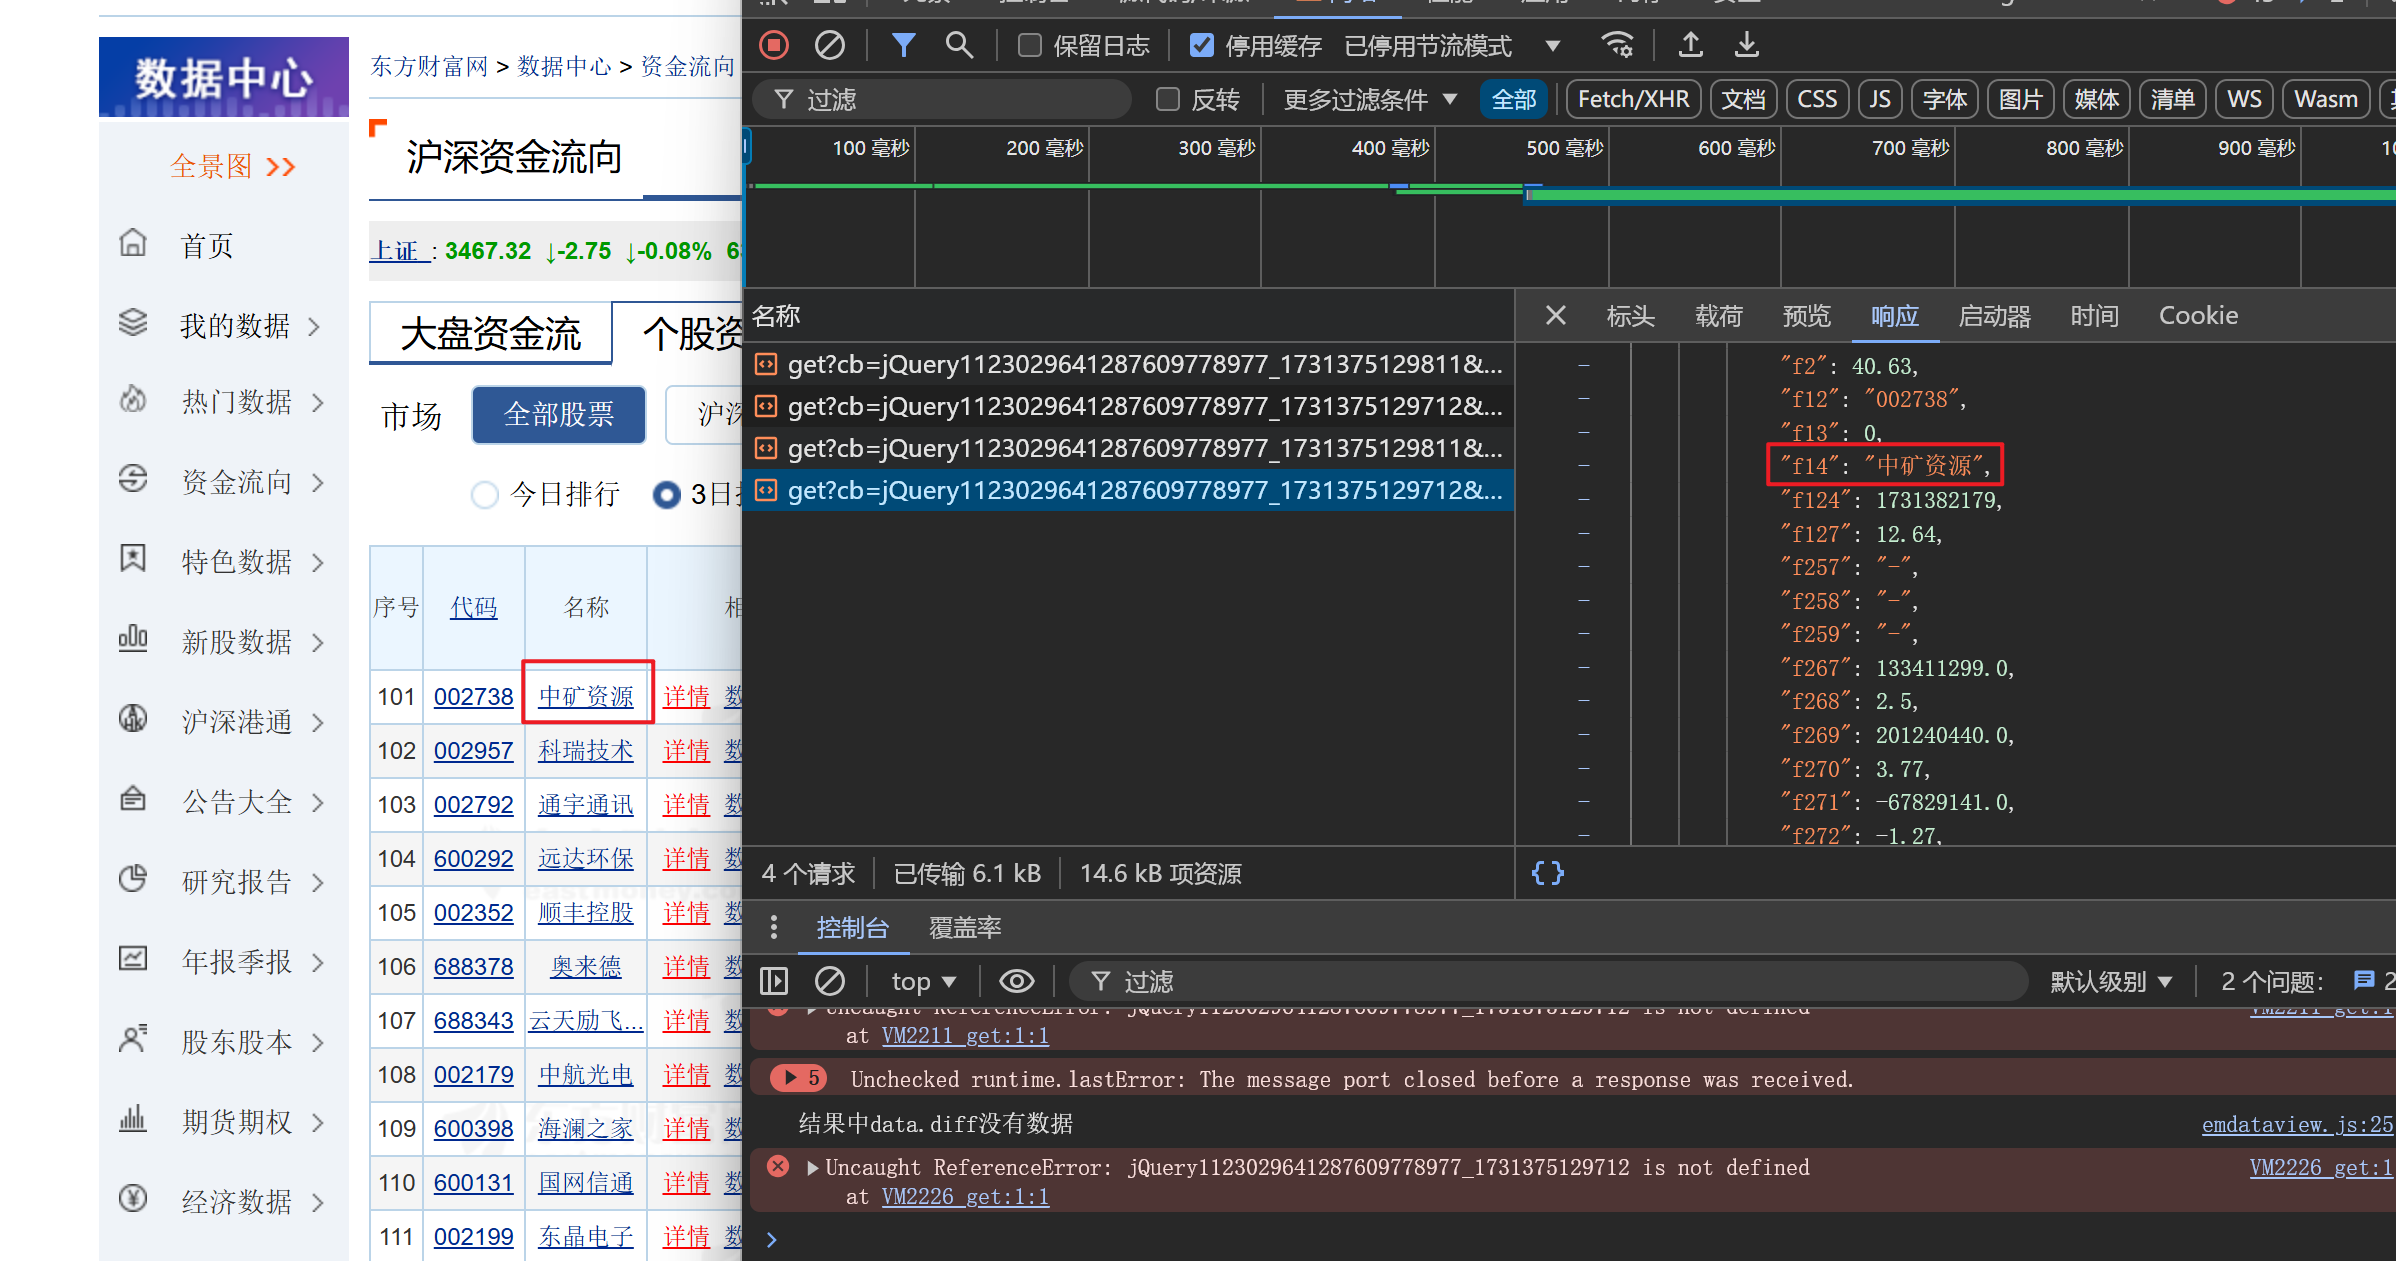Uncheck the 停用缓存 checkbox

[x=1202, y=46]
